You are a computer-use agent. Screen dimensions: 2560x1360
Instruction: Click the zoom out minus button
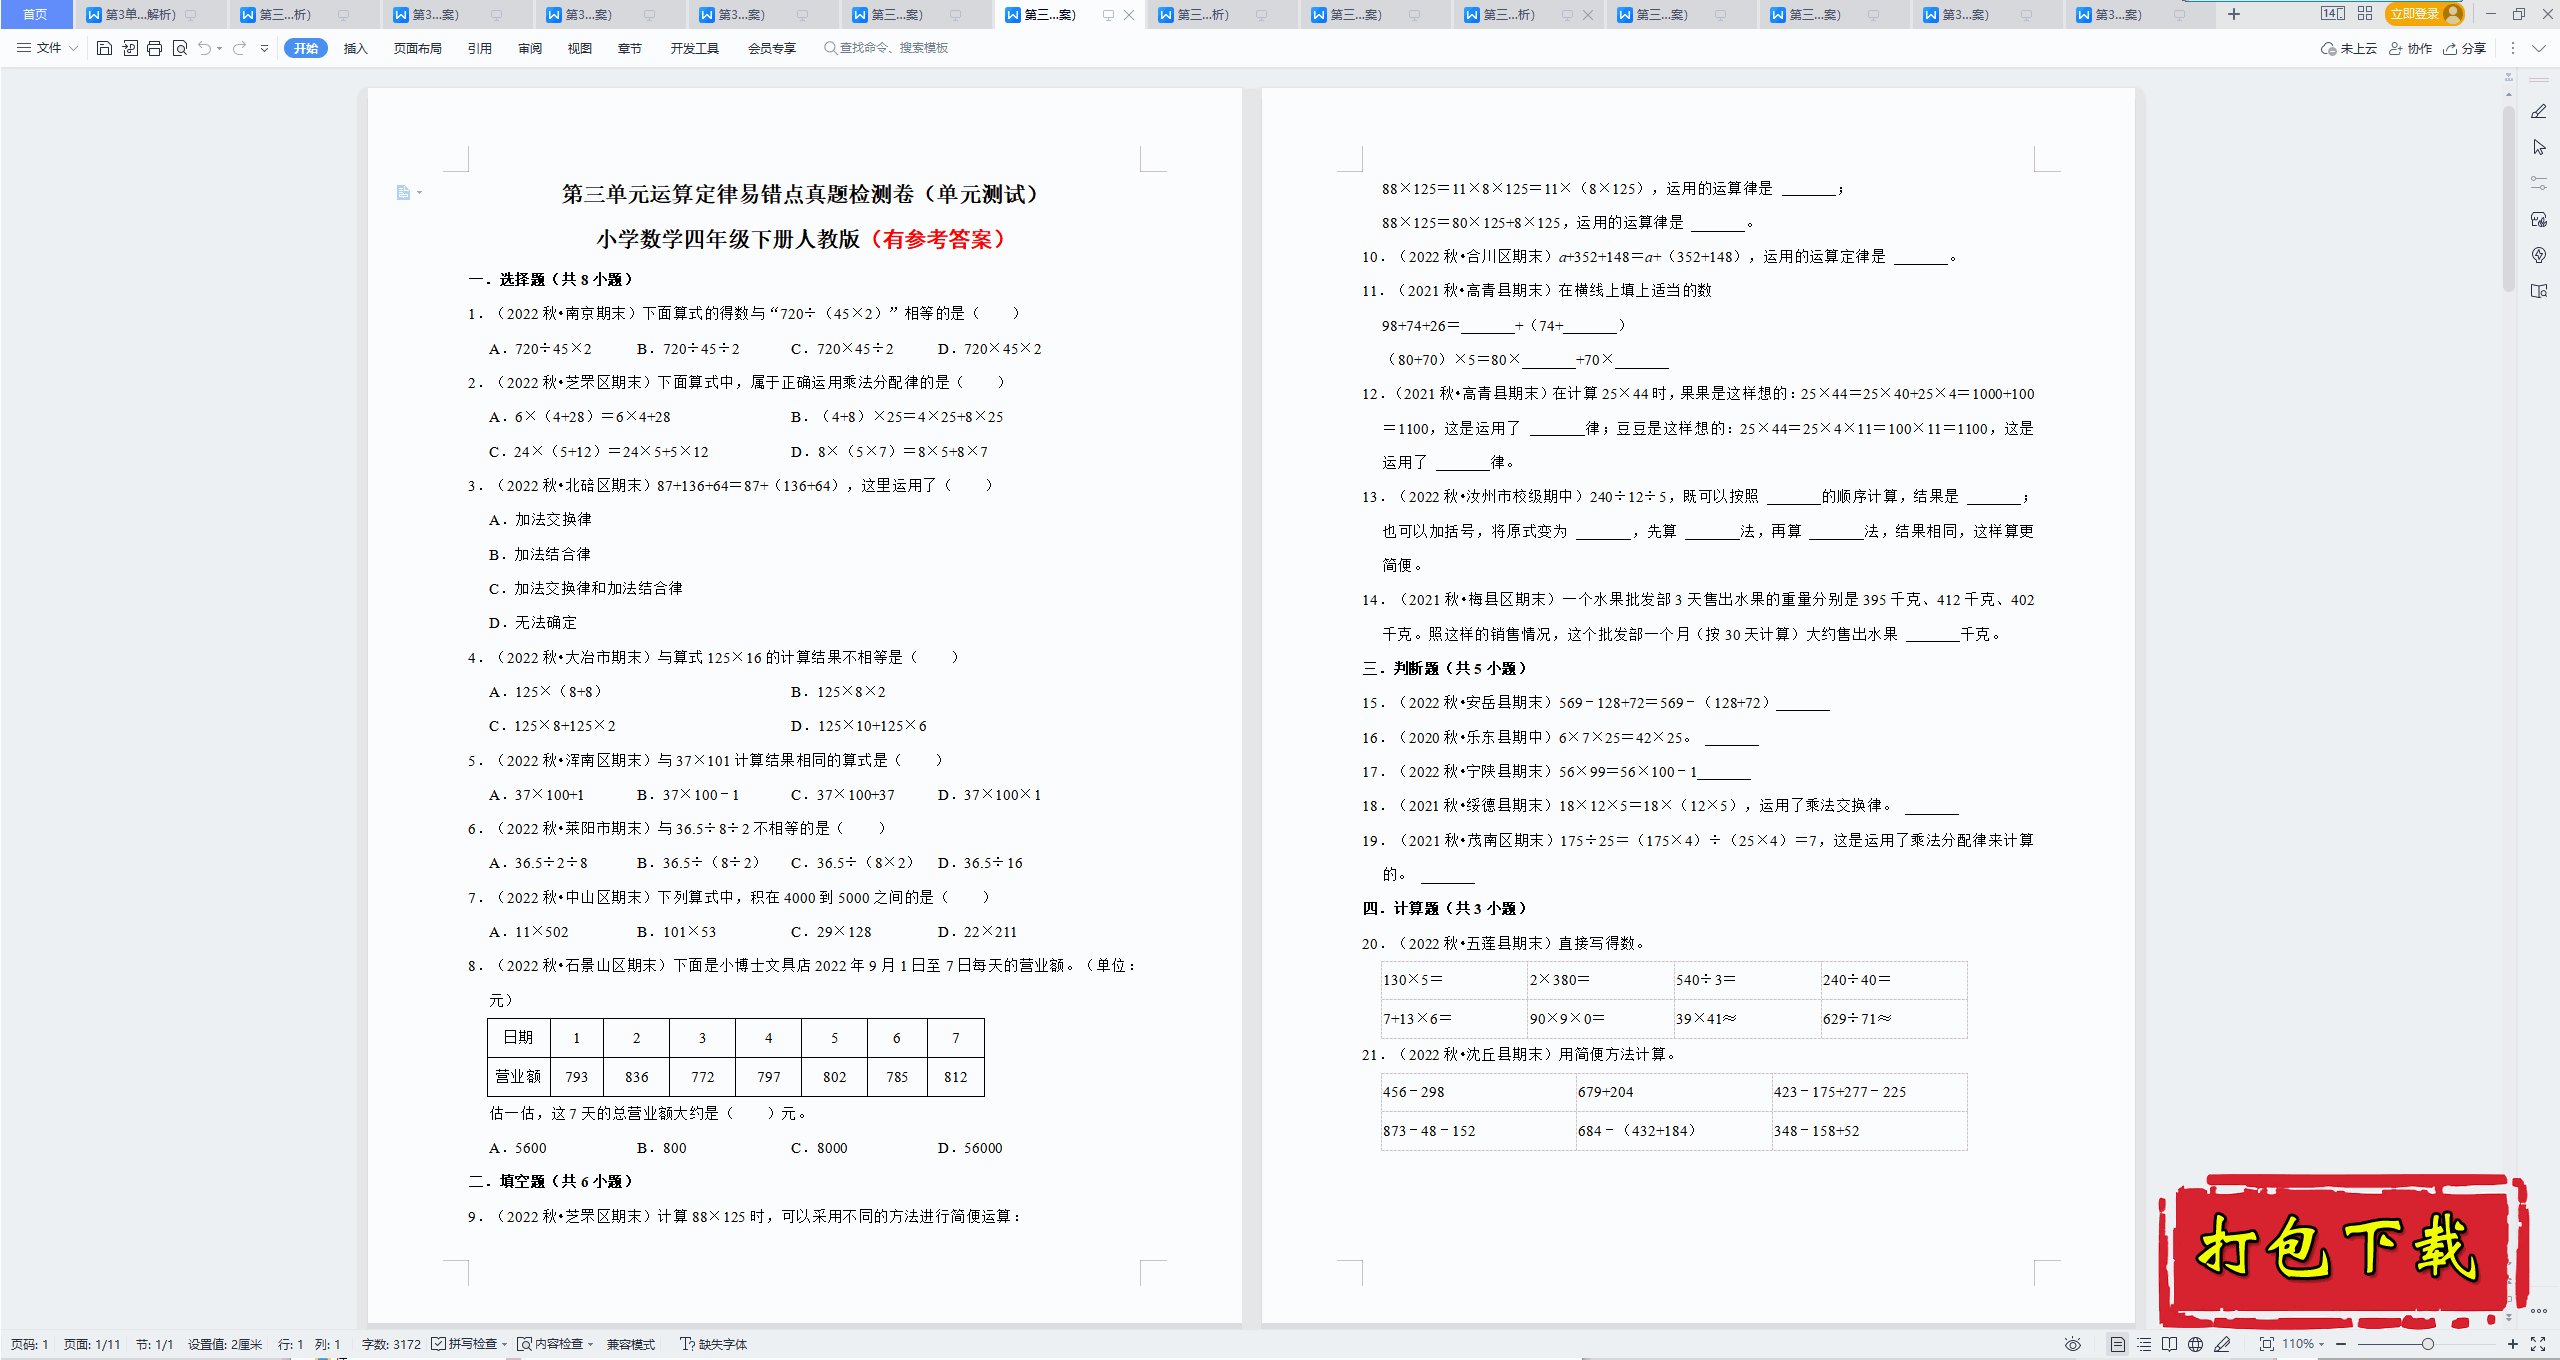(2341, 1344)
